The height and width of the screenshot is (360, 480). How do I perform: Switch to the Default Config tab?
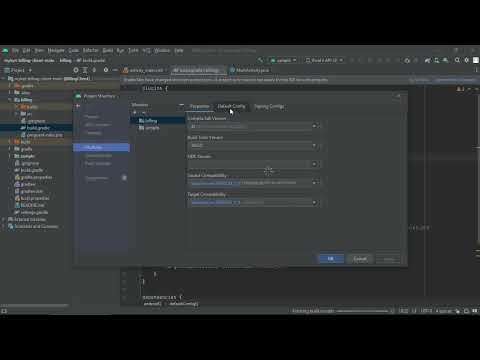[x=231, y=106]
